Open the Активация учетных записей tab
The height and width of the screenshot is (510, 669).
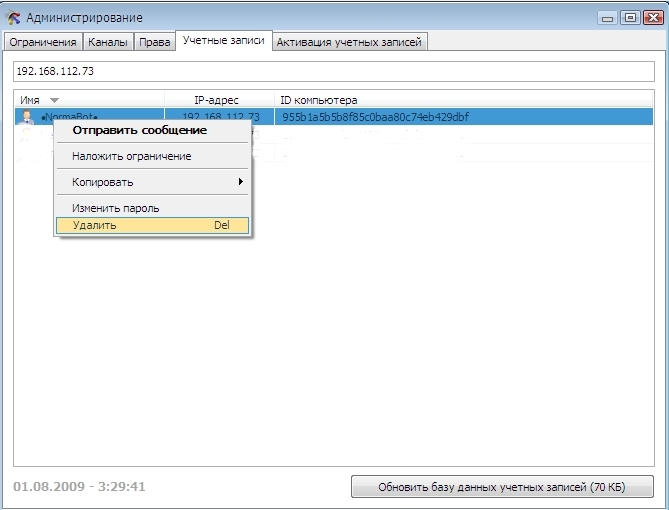point(349,42)
